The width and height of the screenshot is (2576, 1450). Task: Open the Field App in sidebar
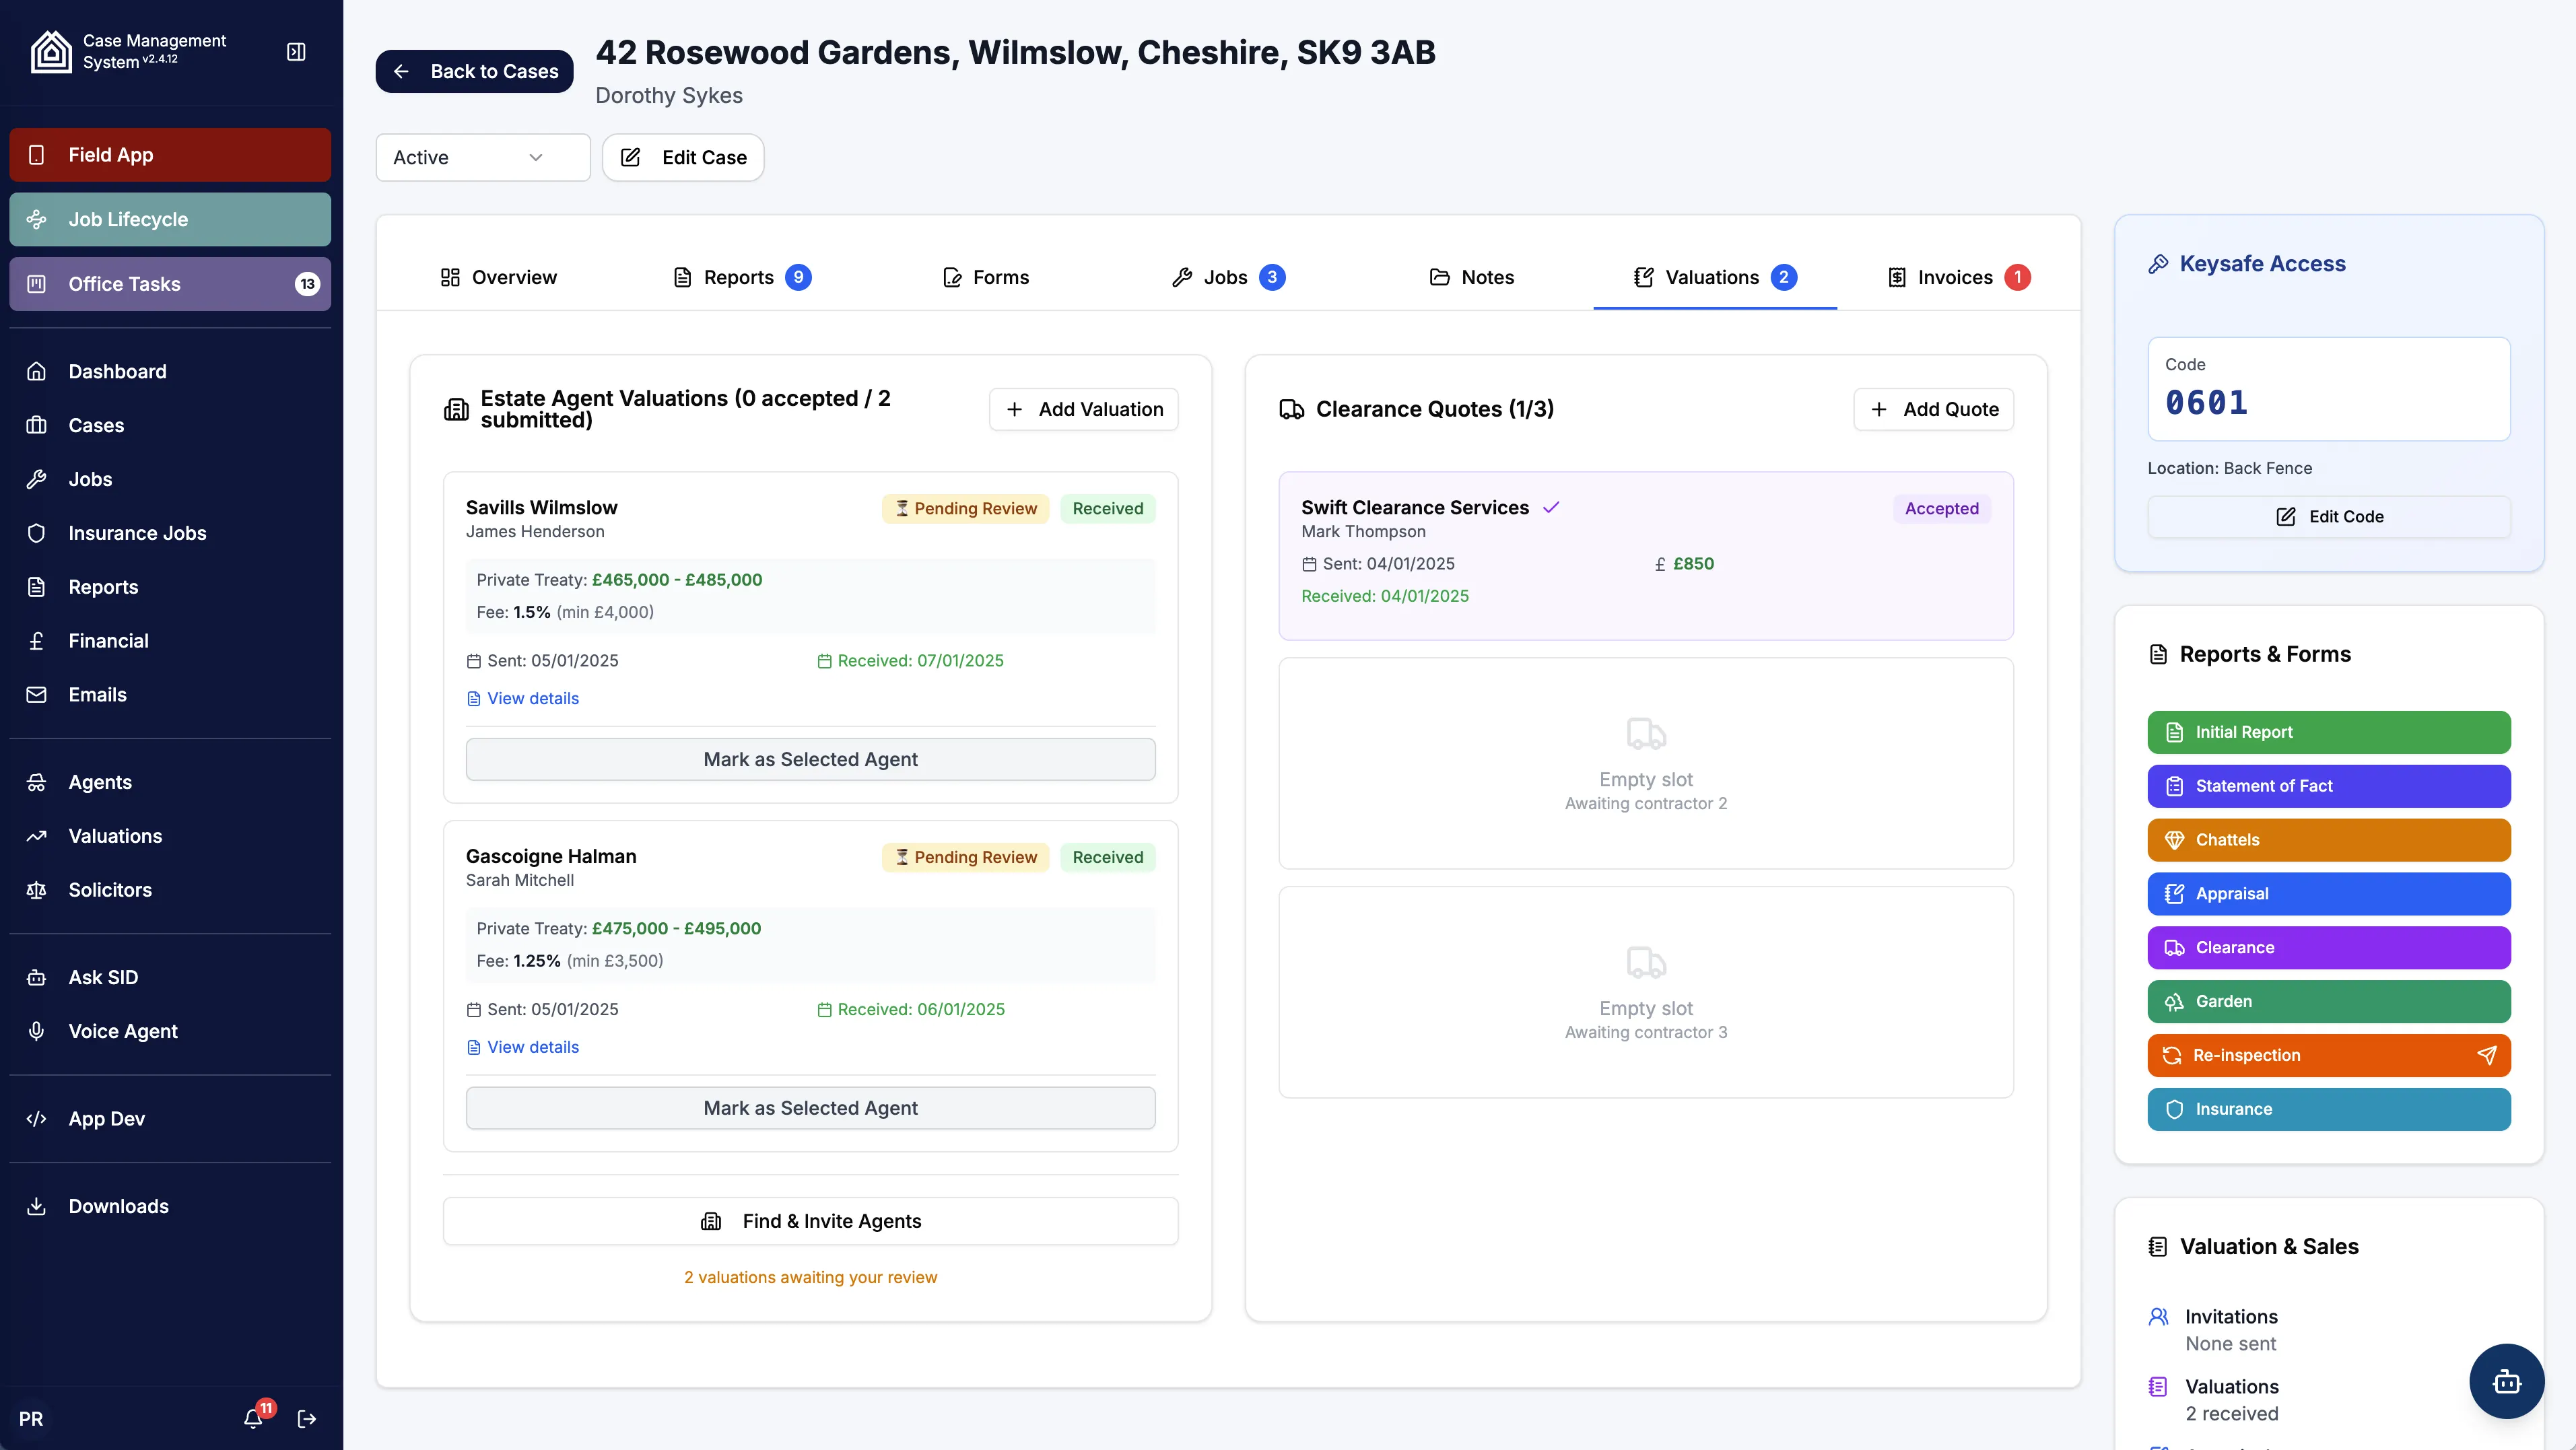[170, 155]
